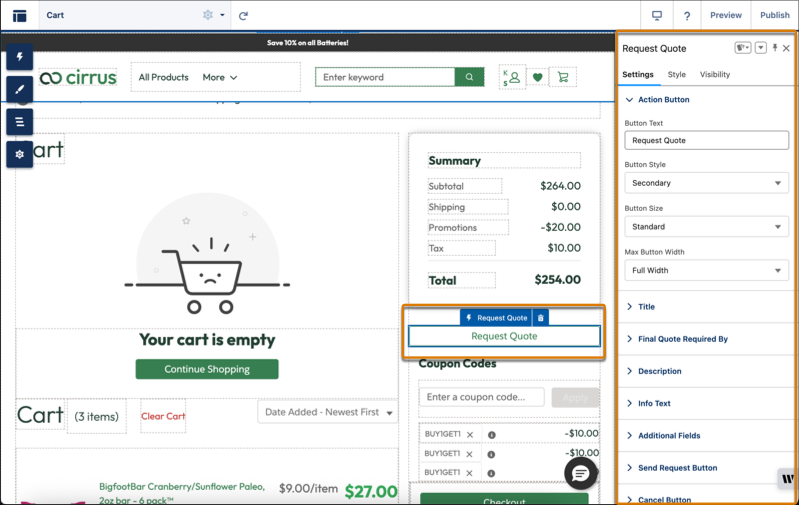Click the Preview button

tap(726, 15)
